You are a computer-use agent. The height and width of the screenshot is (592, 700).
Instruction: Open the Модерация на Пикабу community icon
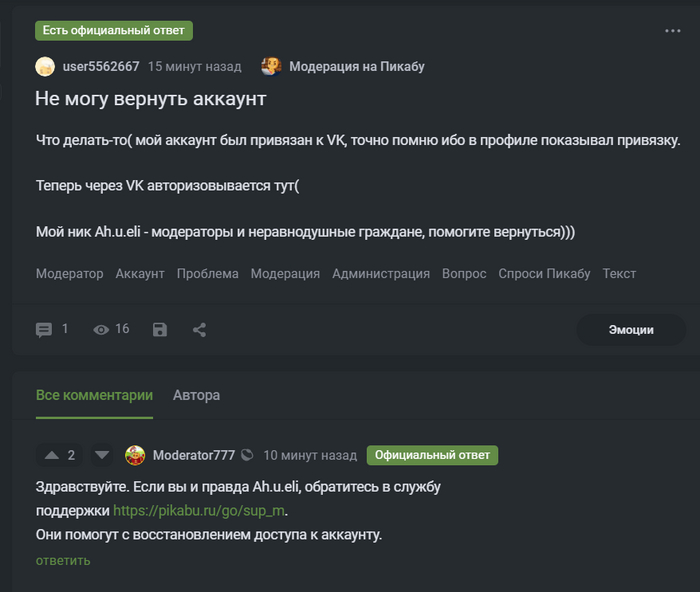point(271,67)
